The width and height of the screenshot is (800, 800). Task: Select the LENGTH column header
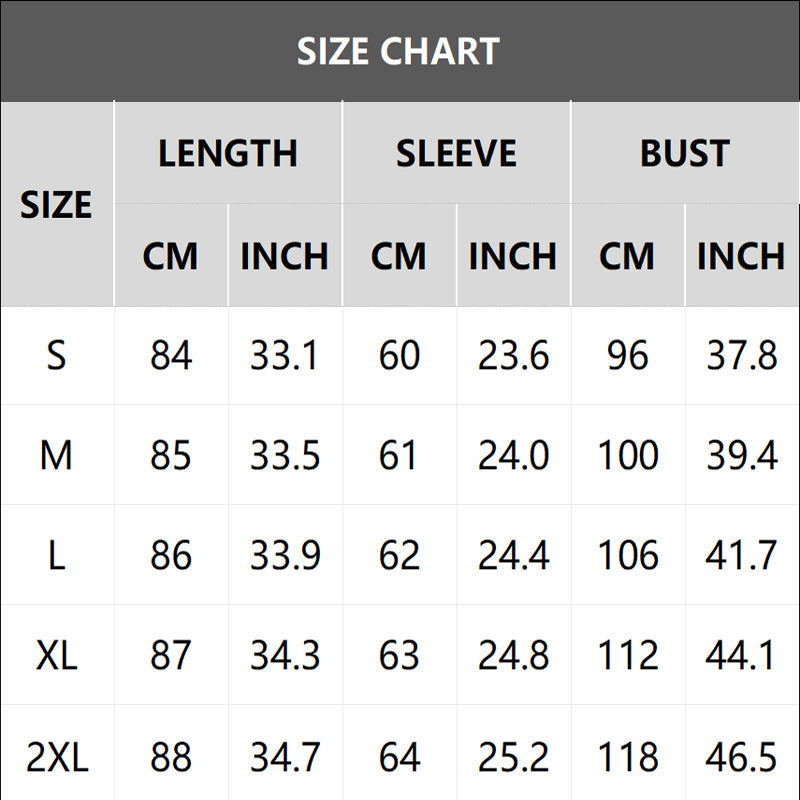(228, 153)
